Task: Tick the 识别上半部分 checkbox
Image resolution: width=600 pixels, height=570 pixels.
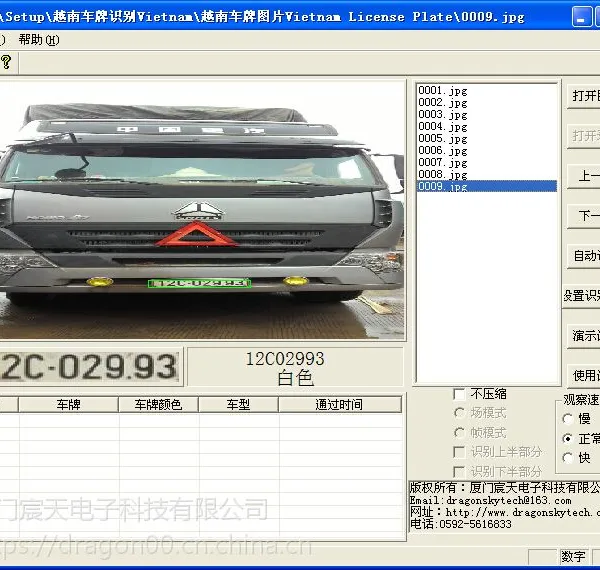Action: tap(459, 452)
